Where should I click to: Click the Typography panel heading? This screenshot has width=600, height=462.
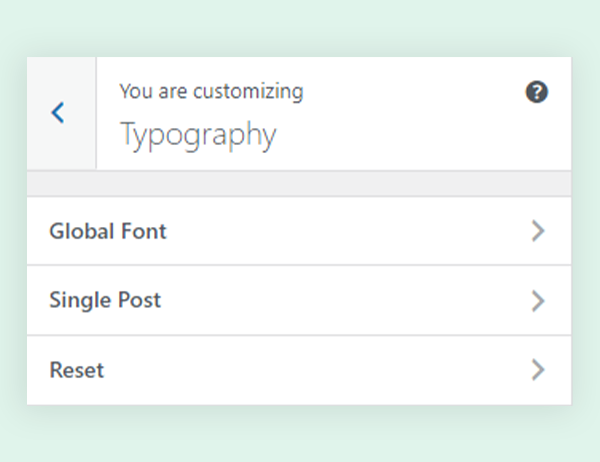click(198, 134)
